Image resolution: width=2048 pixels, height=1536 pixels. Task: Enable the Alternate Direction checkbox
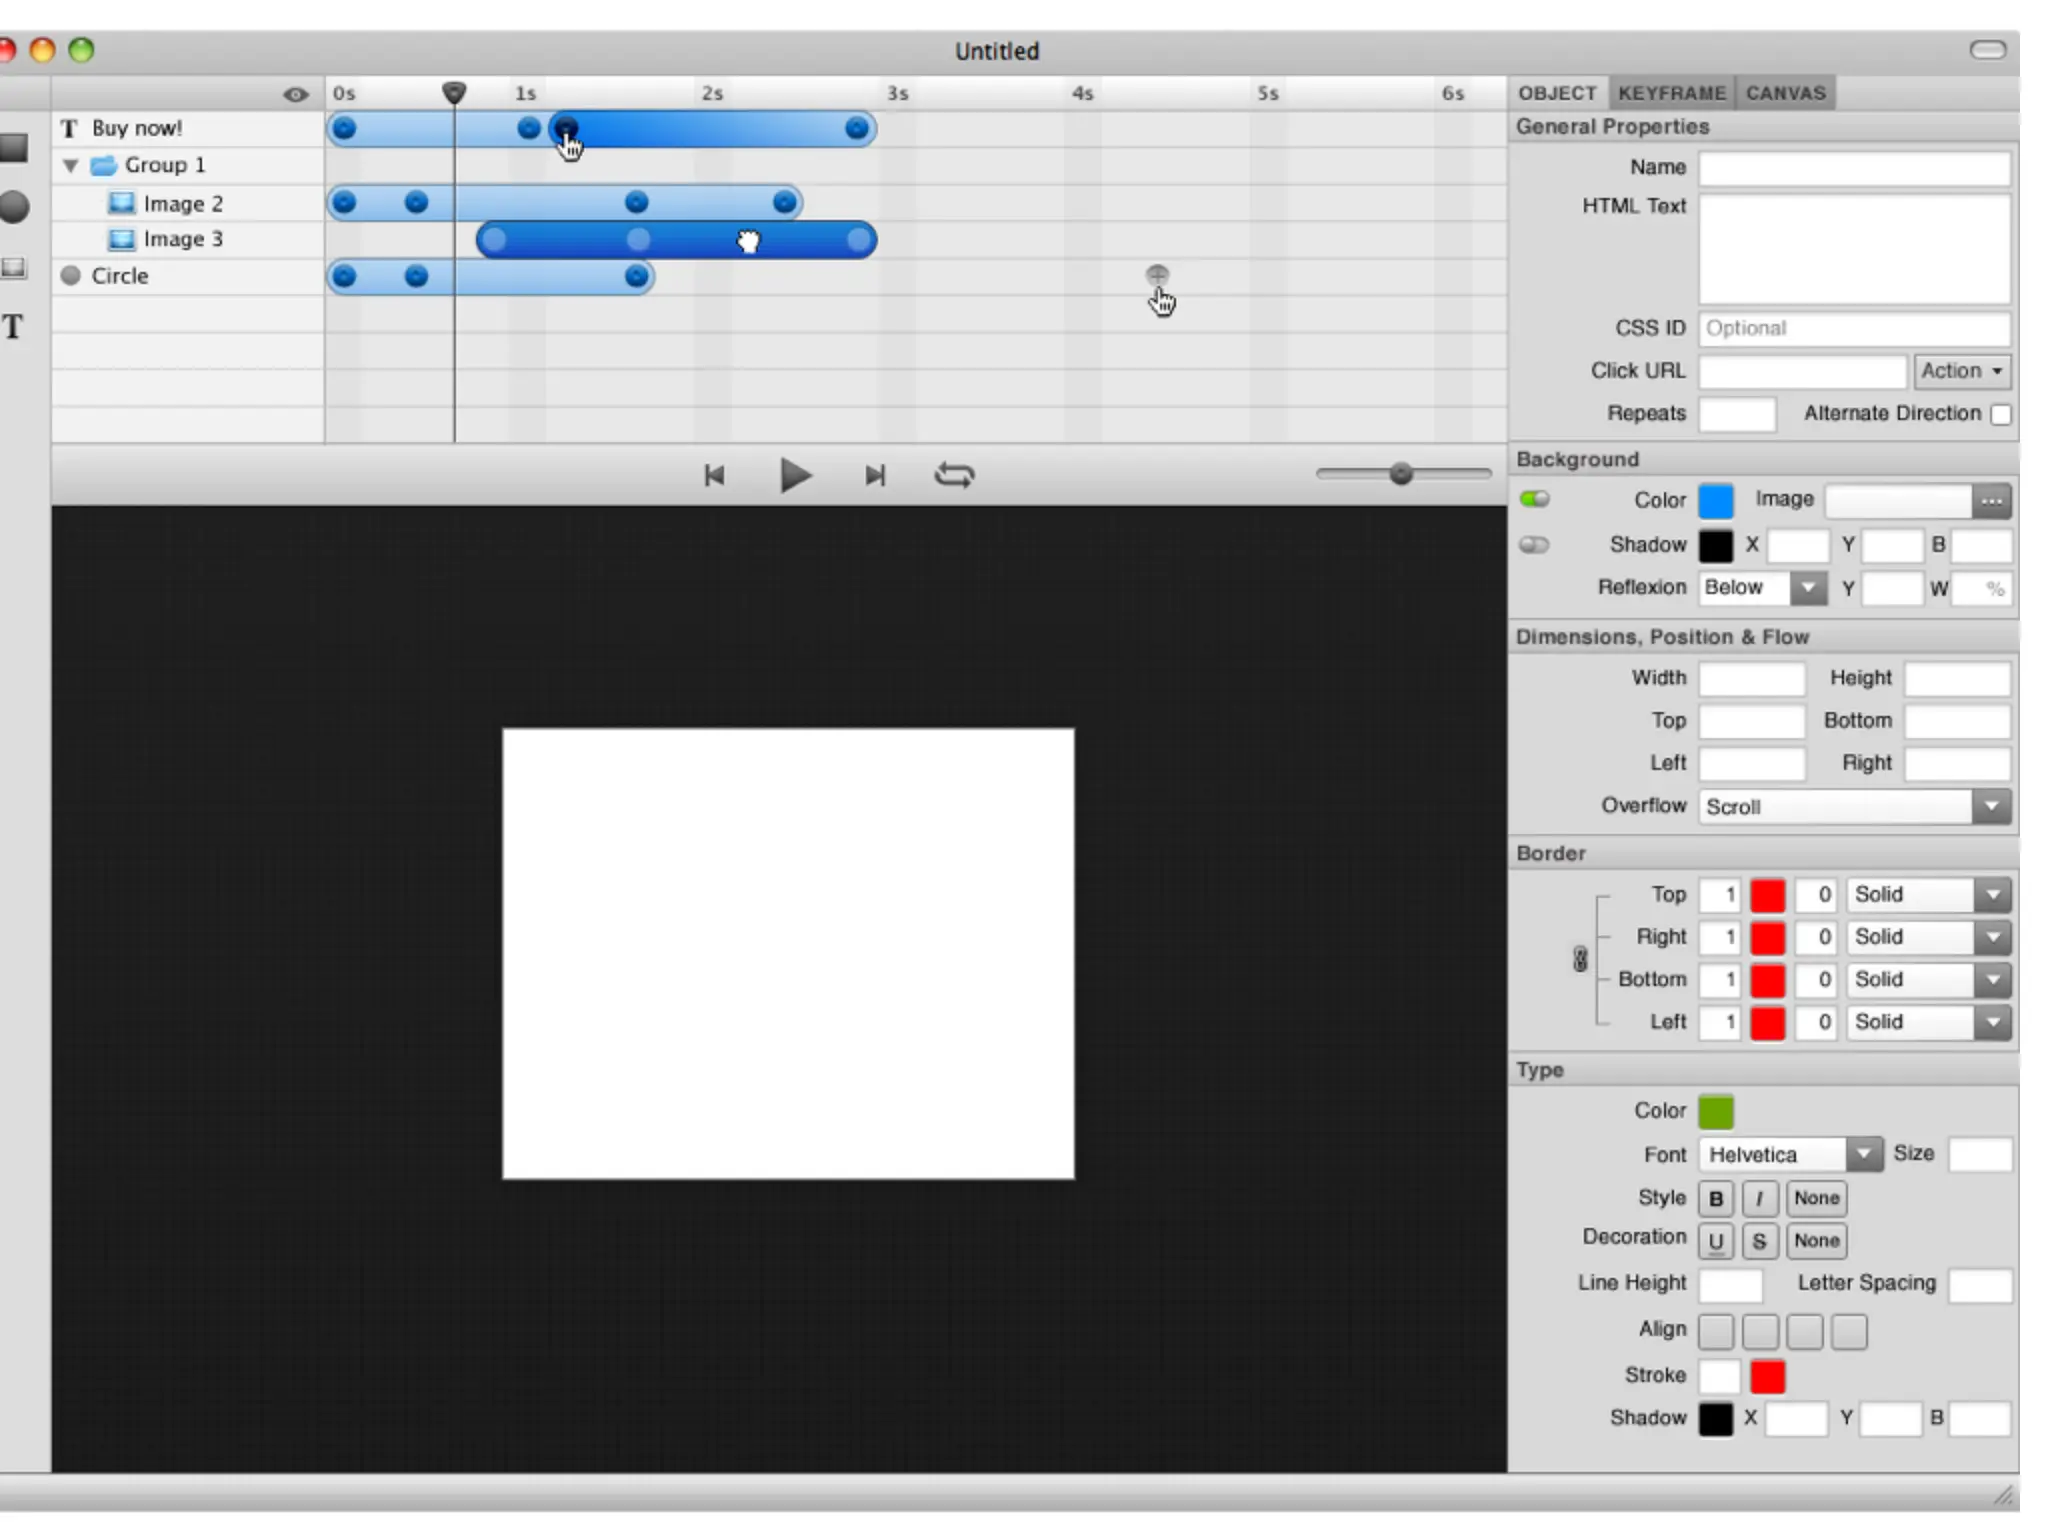coord(2000,414)
